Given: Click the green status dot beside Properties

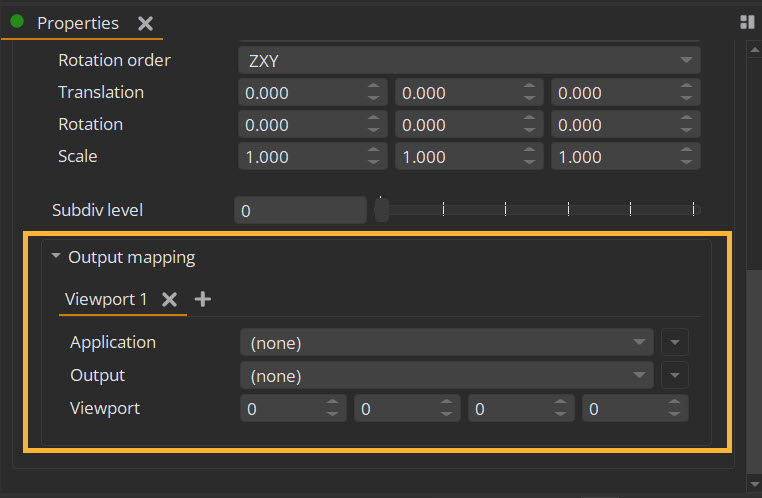Looking at the screenshot, I should pos(17,21).
